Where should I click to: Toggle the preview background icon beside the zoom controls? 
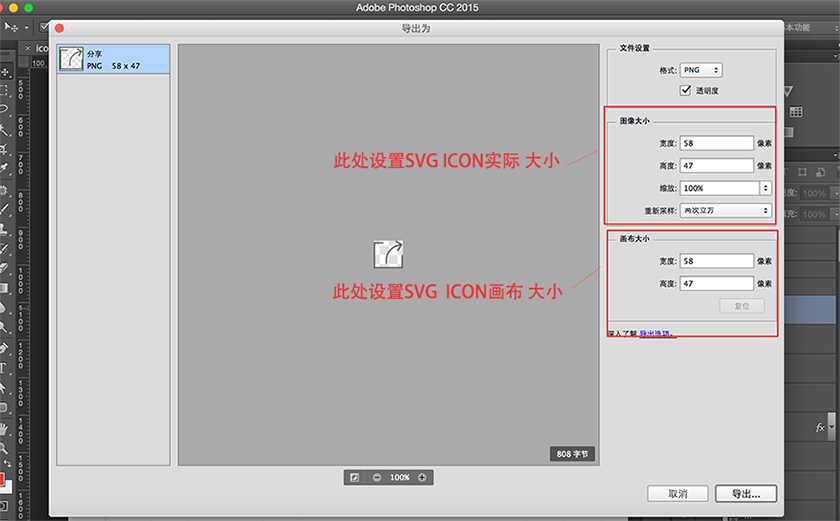(x=354, y=477)
